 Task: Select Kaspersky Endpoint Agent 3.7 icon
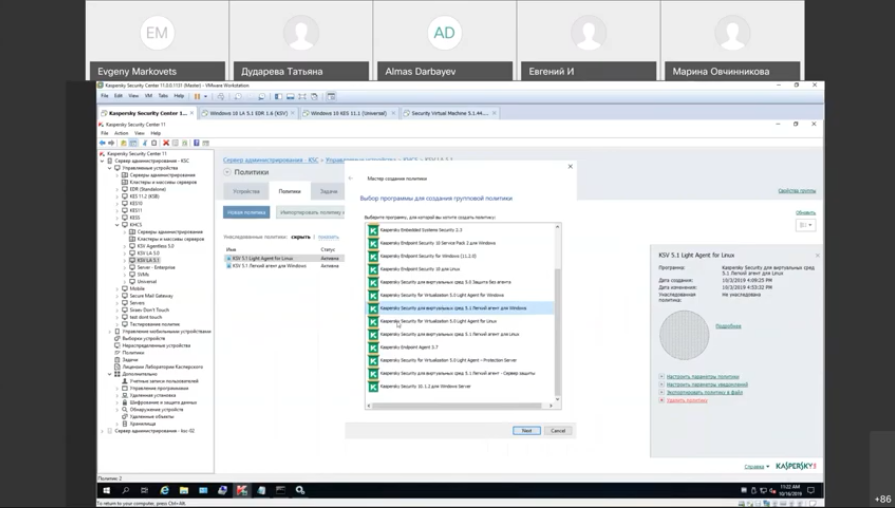[x=373, y=347]
